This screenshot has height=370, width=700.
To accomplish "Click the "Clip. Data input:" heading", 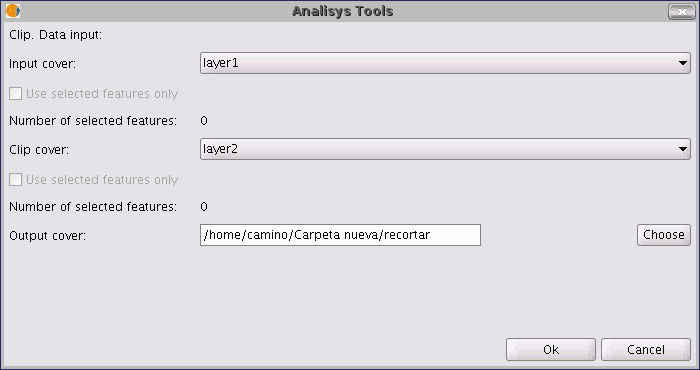I will pyautogui.click(x=55, y=35).
